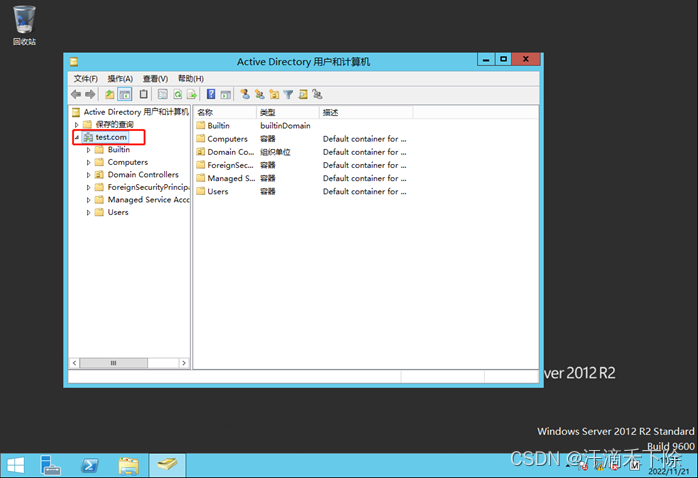698x478 pixels.
Task: Click the clipboard toolbar icon
Action: [143, 94]
